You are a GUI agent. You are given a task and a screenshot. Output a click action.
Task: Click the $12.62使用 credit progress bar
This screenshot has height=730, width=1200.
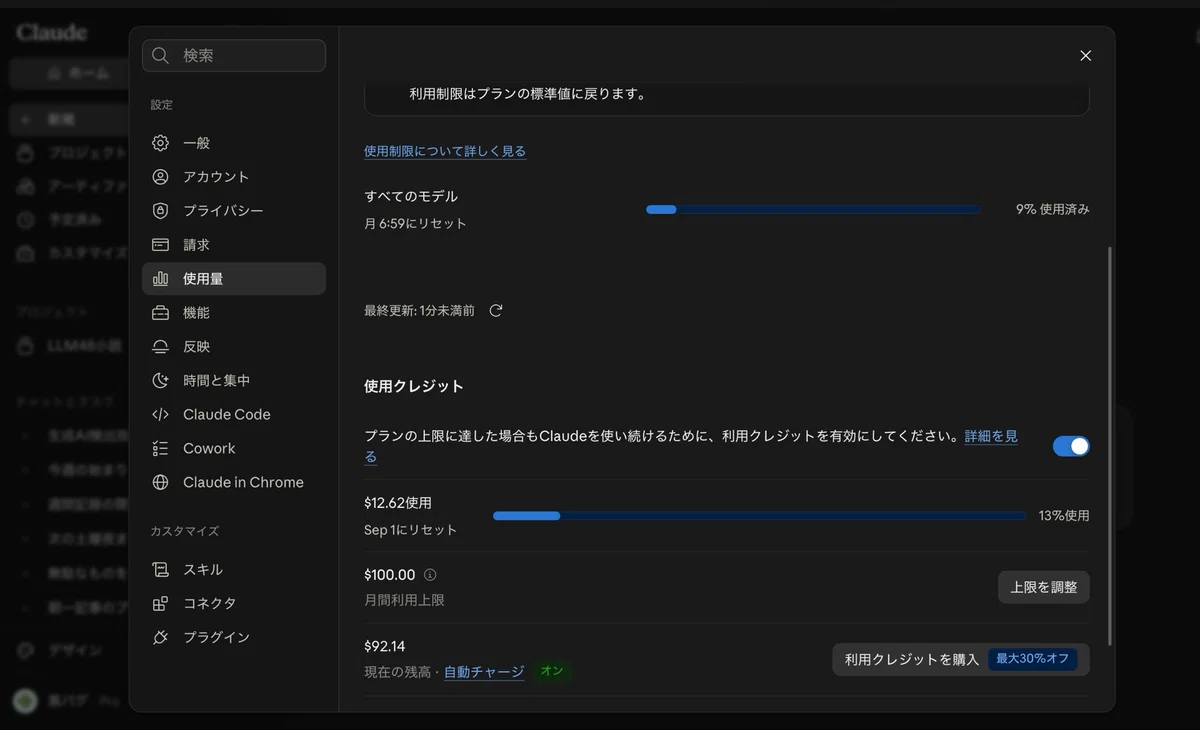[x=759, y=516]
